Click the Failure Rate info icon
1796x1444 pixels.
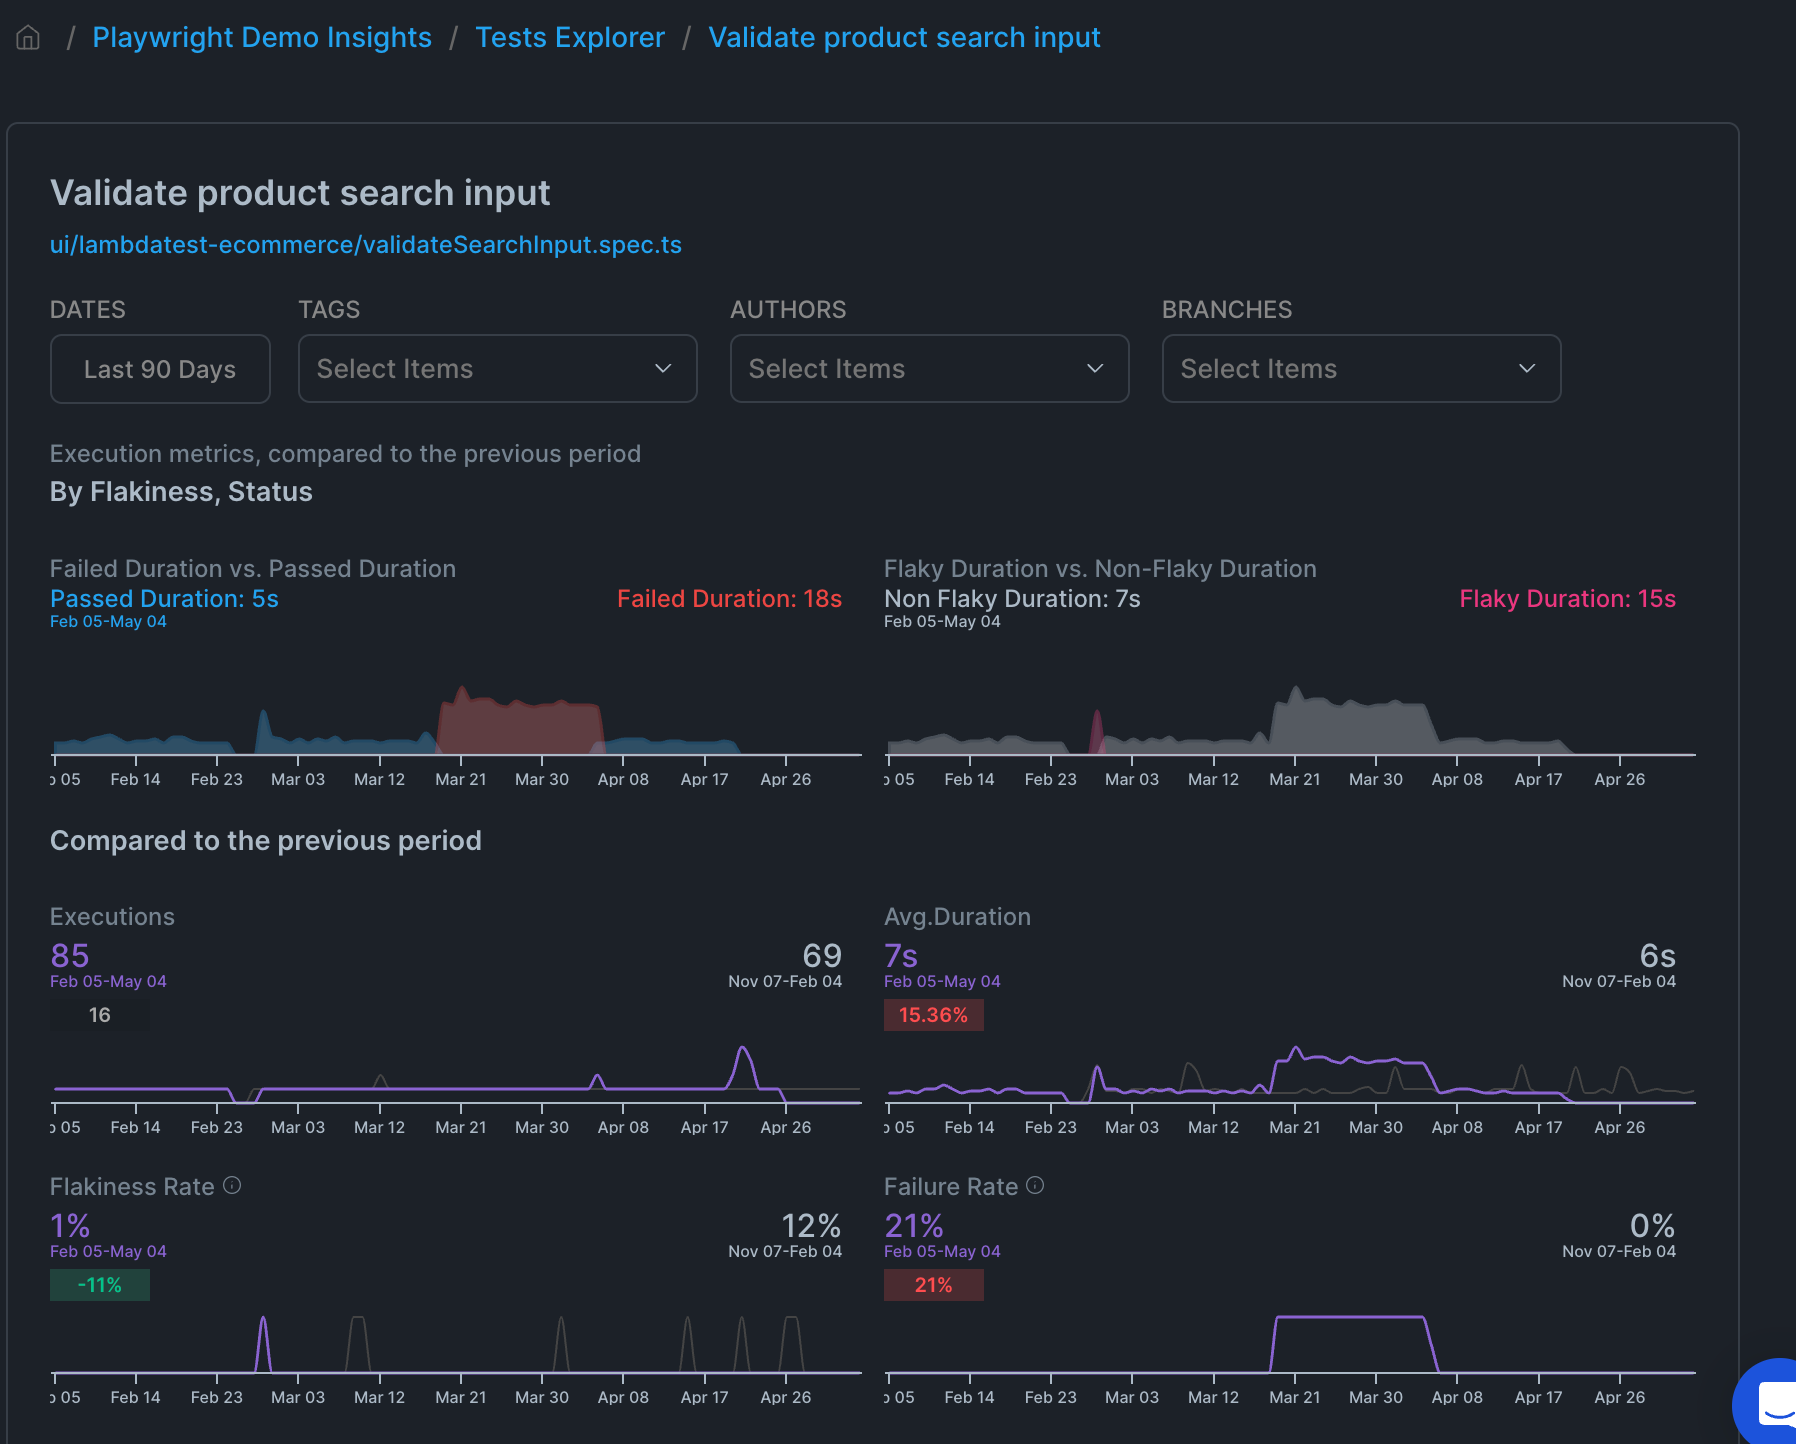(1035, 1186)
